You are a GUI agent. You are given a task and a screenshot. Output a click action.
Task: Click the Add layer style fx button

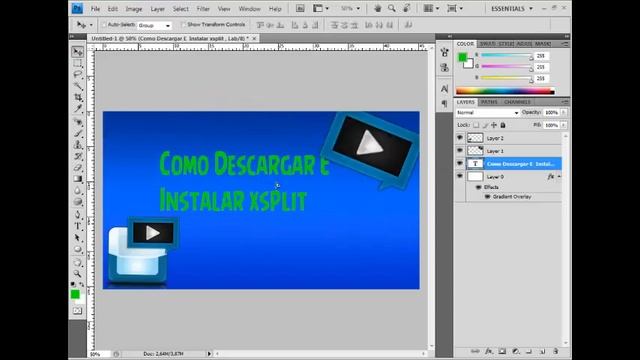489,351
